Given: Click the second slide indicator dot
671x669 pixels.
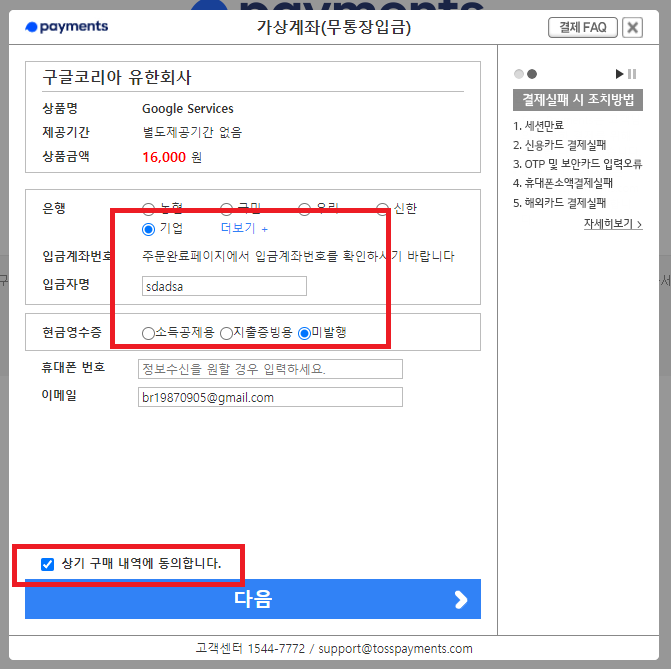Looking at the screenshot, I should [x=532, y=74].
